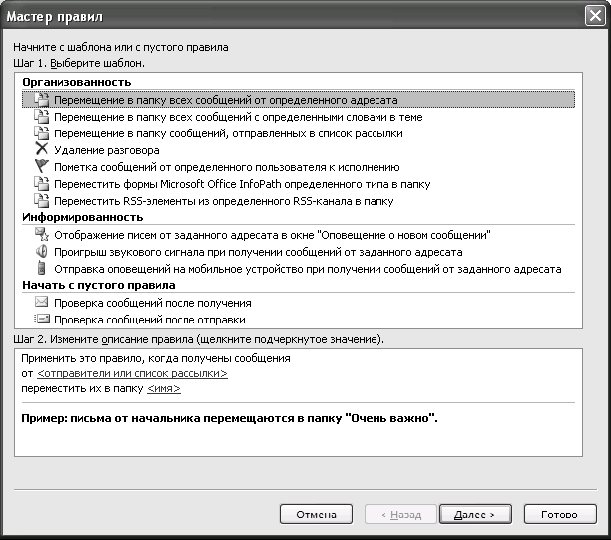Click the X icon for Удаление разговора

41,150
